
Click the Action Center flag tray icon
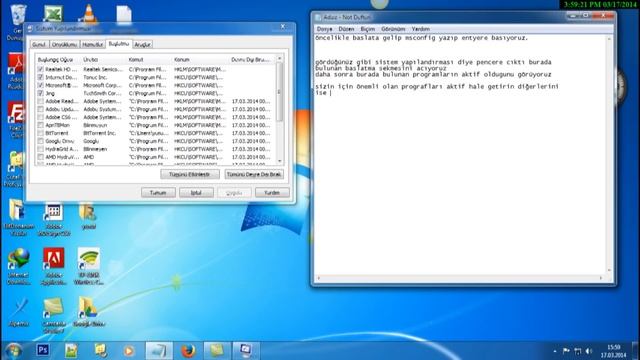pos(566,351)
